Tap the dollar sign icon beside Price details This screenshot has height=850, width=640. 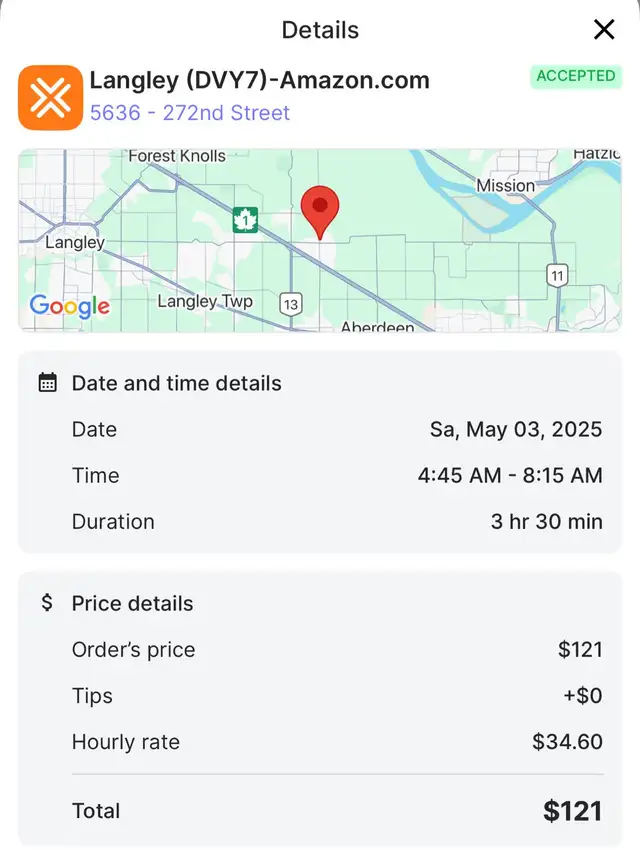click(x=47, y=603)
